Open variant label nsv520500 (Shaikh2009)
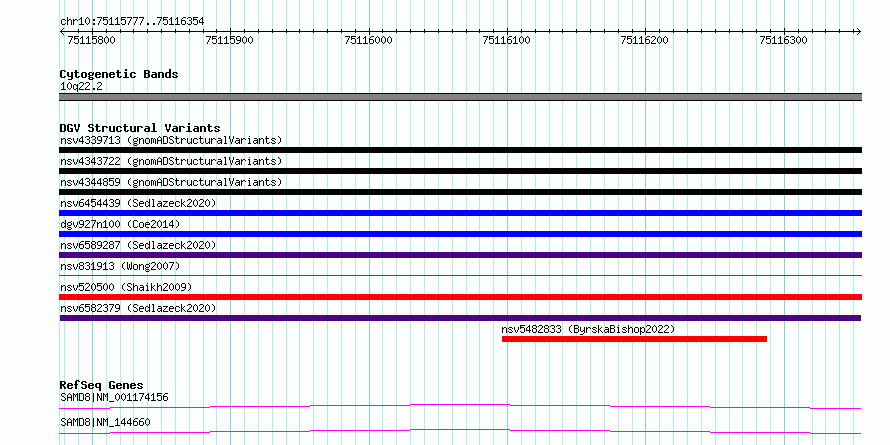Viewport: 890px width, 445px height. tap(126, 287)
